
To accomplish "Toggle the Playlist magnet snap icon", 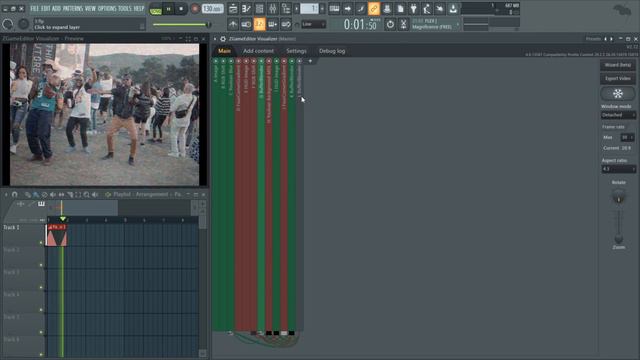I will click(15, 195).
